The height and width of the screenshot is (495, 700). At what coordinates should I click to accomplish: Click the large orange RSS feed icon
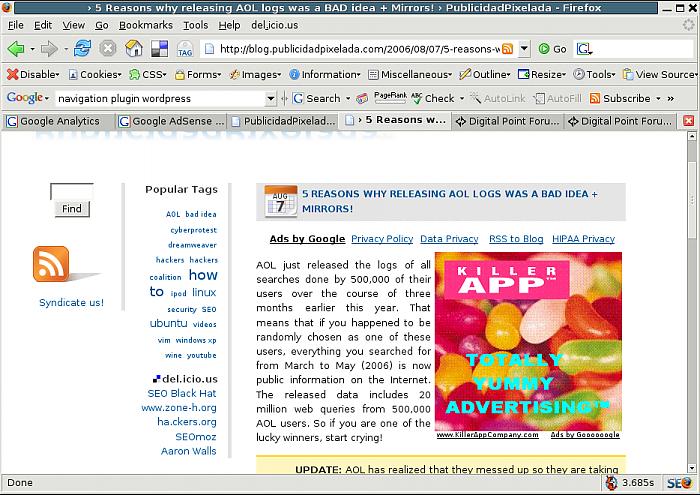tap(51, 264)
